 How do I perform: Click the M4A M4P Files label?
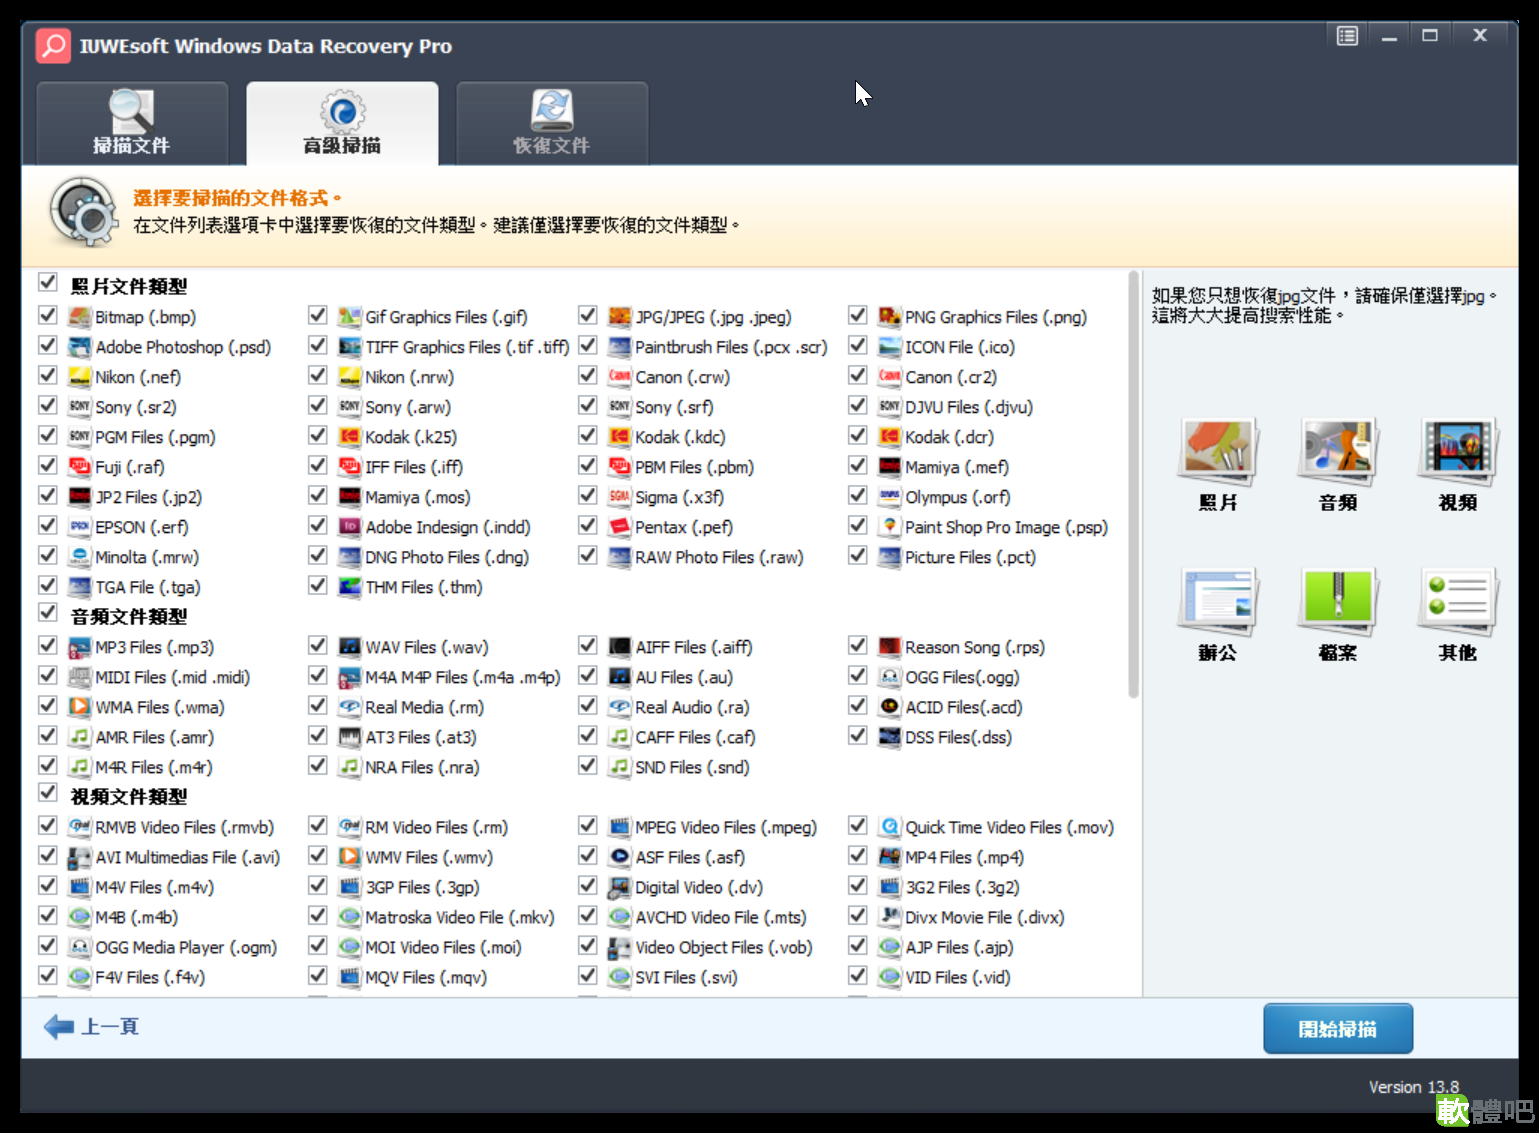pyautogui.click(x=463, y=677)
